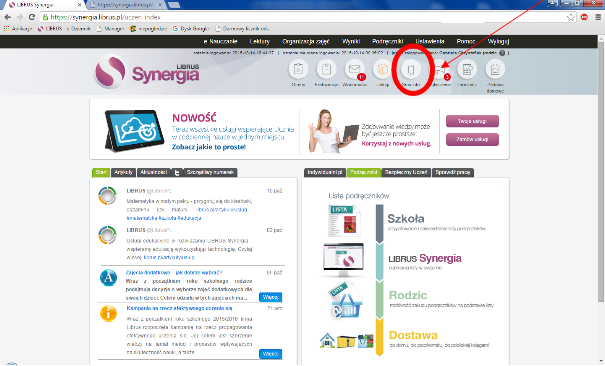This screenshot has width=605, height=366.
Task: Click the first LIBRUS tweet avatar
Action: (107, 196)
